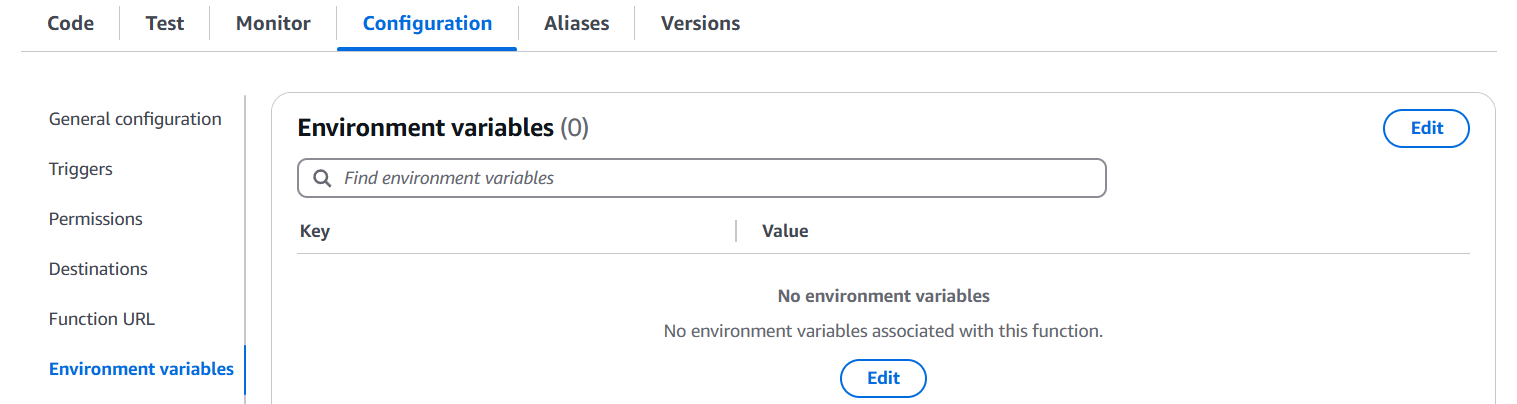The width and height of the screenshot is (1517, 404).
Task: Open Permissions settings in sidebar
Action: pyautogui.click(x=96, y=219)
